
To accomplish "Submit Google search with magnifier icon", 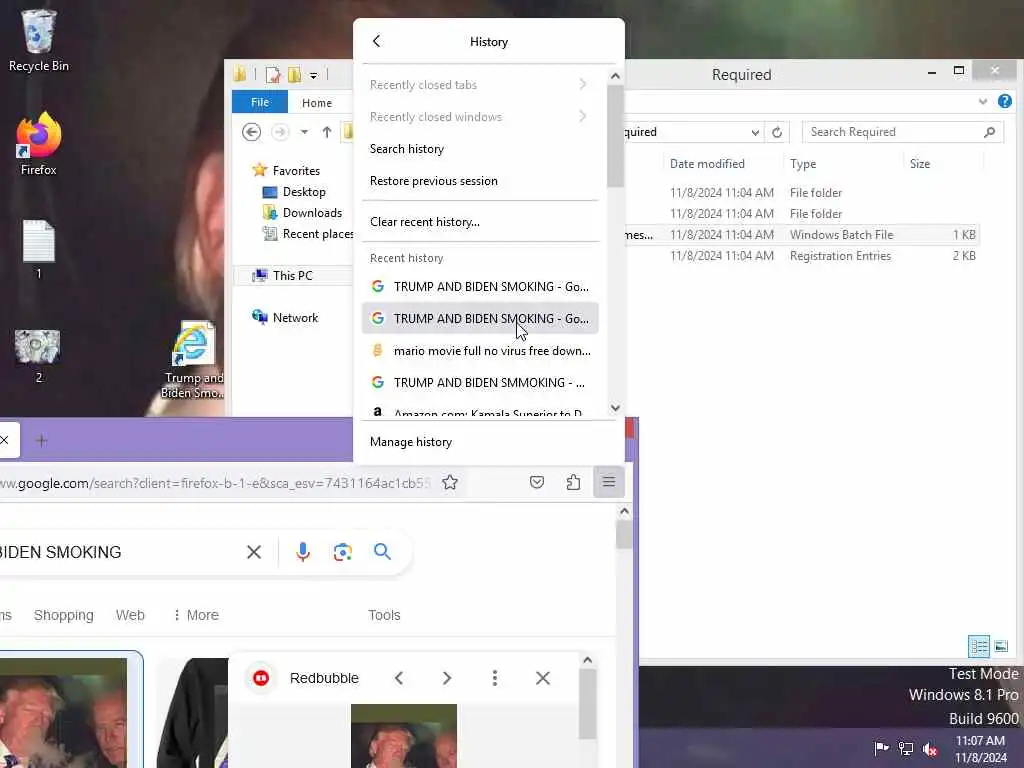I will tap(383, 552).
